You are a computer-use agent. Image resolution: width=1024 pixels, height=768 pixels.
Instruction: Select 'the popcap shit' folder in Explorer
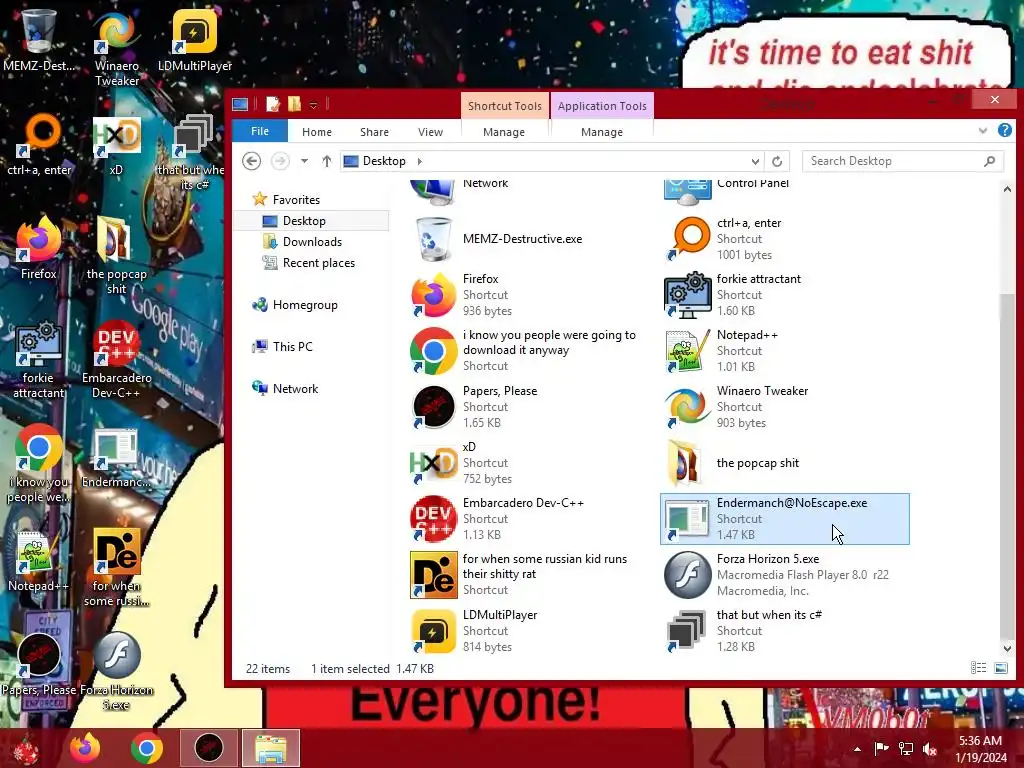(x=784, y=463)
